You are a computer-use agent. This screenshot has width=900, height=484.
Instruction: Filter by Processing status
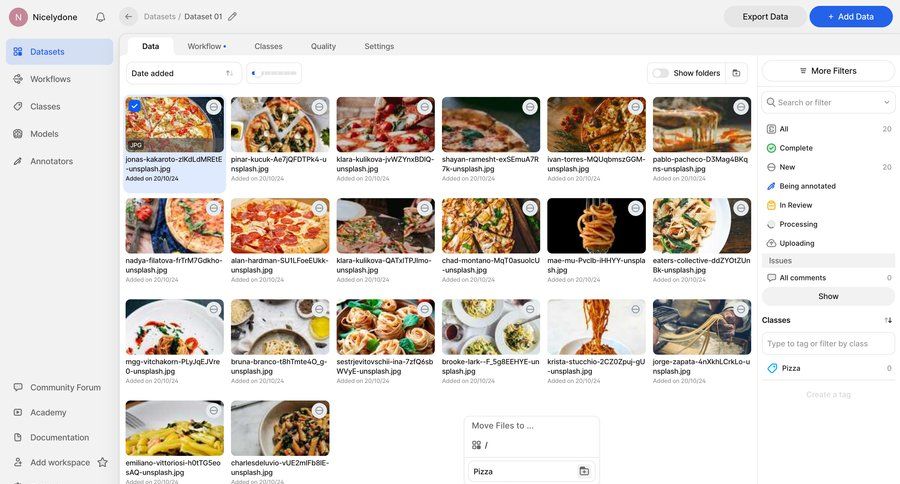click(828, 224)
